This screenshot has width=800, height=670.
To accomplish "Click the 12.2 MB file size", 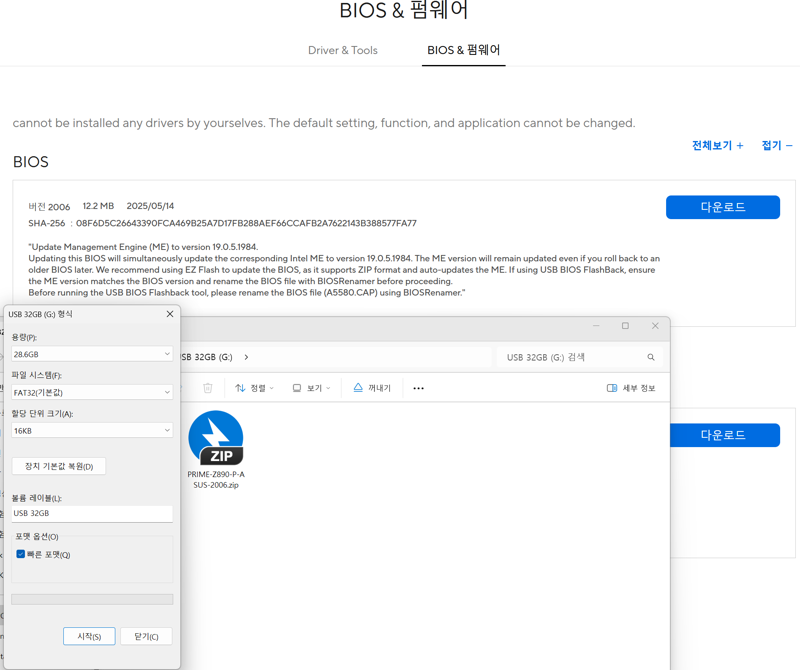I will [98, 206].
